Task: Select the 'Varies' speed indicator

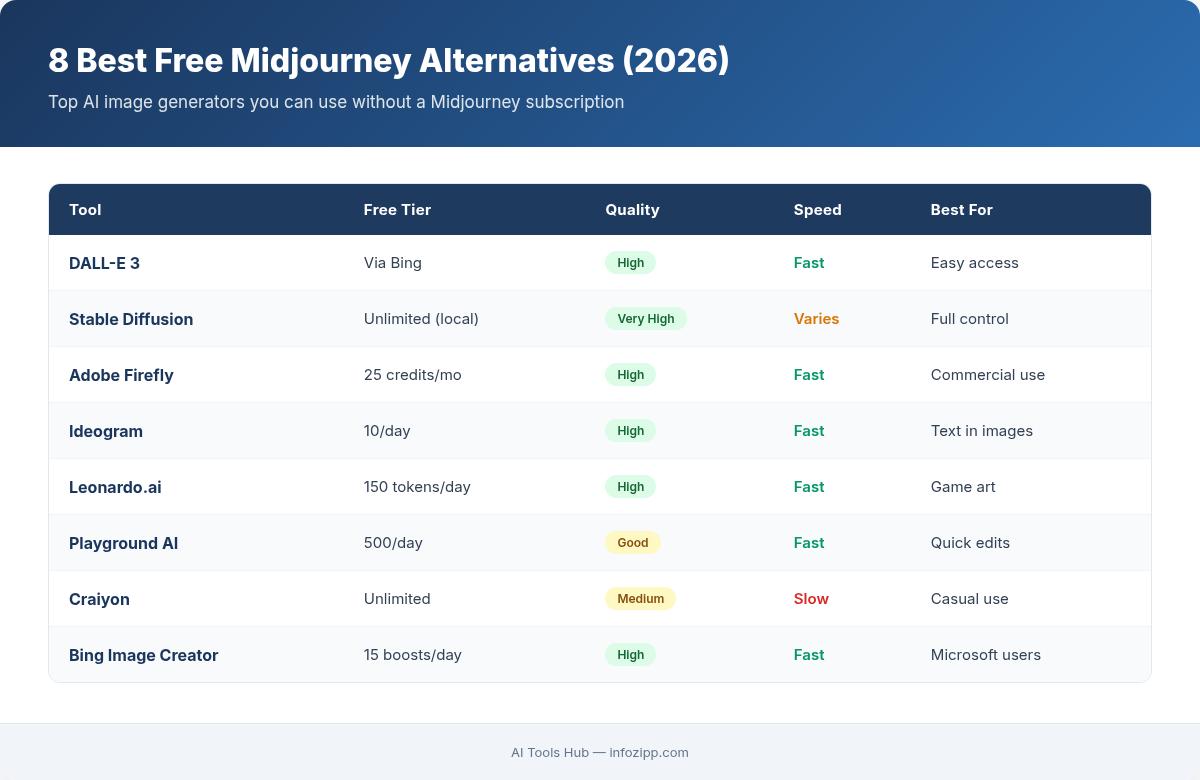Action: (816, 318)
